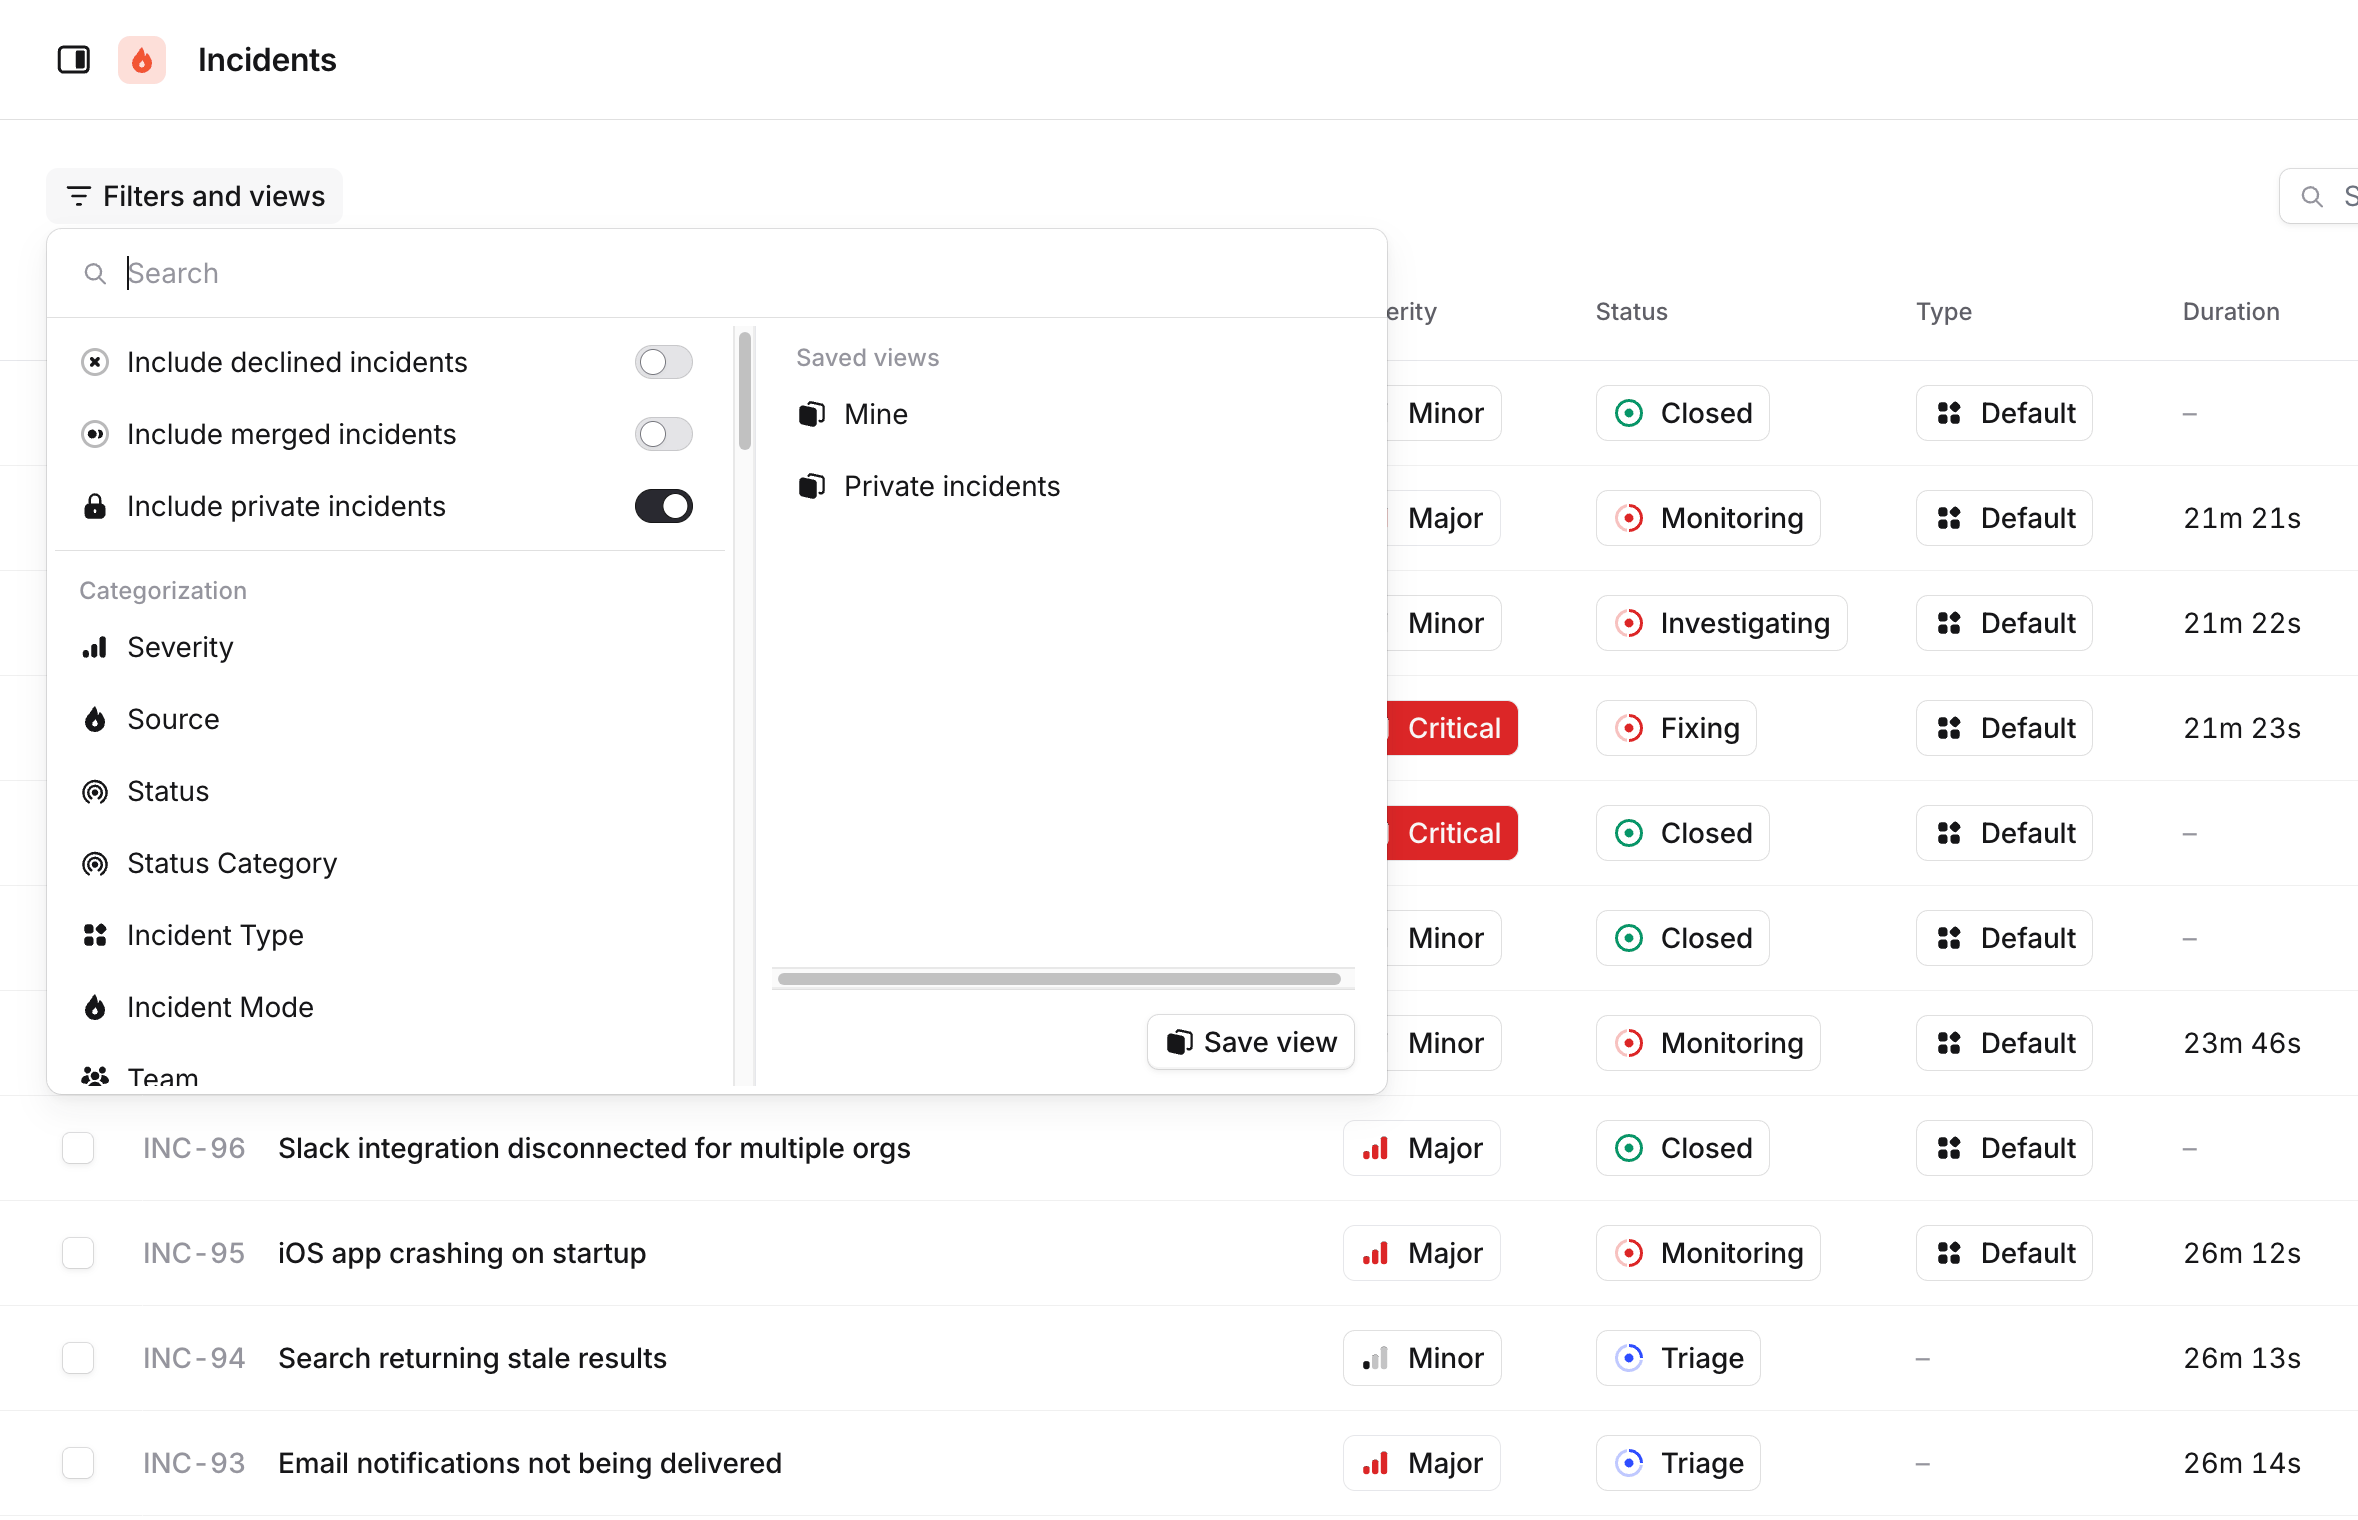Disable the Include private incidents switch
The image size is (2358, 1520).
[x=663, y=506]
